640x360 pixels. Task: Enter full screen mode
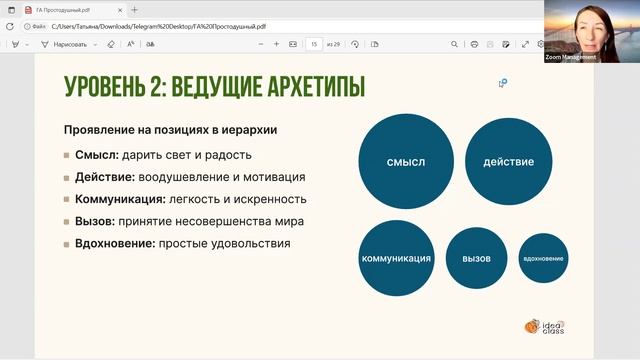click(x=525, y=44)
